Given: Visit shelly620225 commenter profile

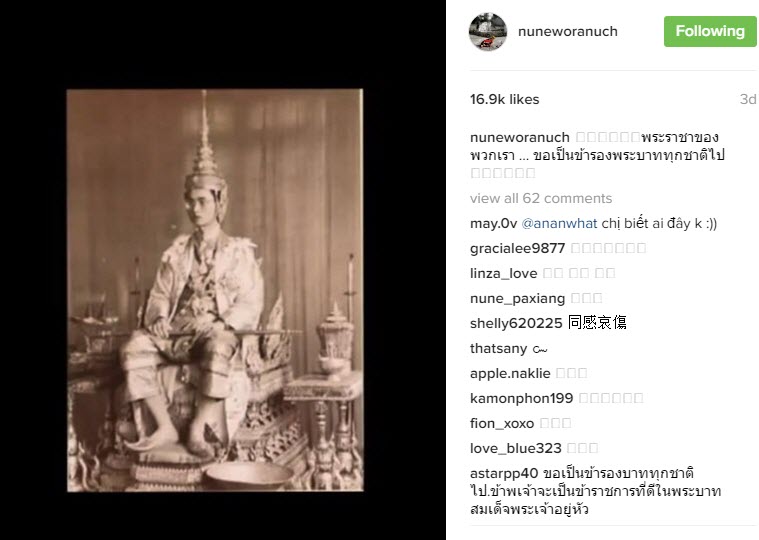Looking at the screenshot, I should point(516,323).
